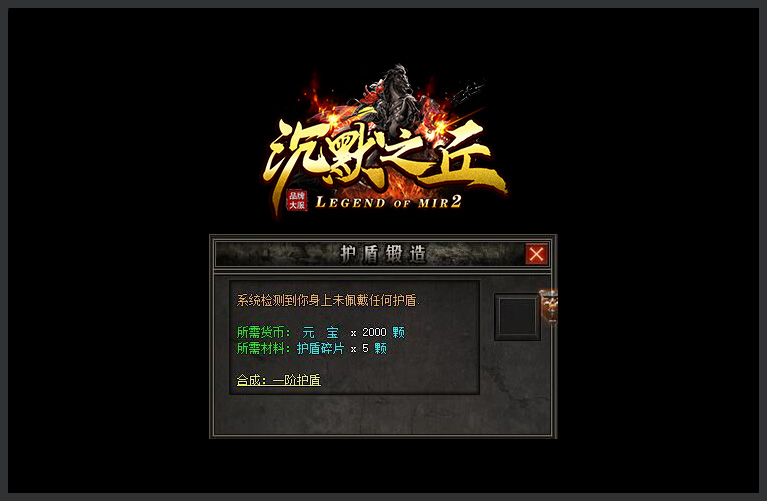Click the 颗 unit after 2000
This screenshot has height=501, width=767.
399,333
